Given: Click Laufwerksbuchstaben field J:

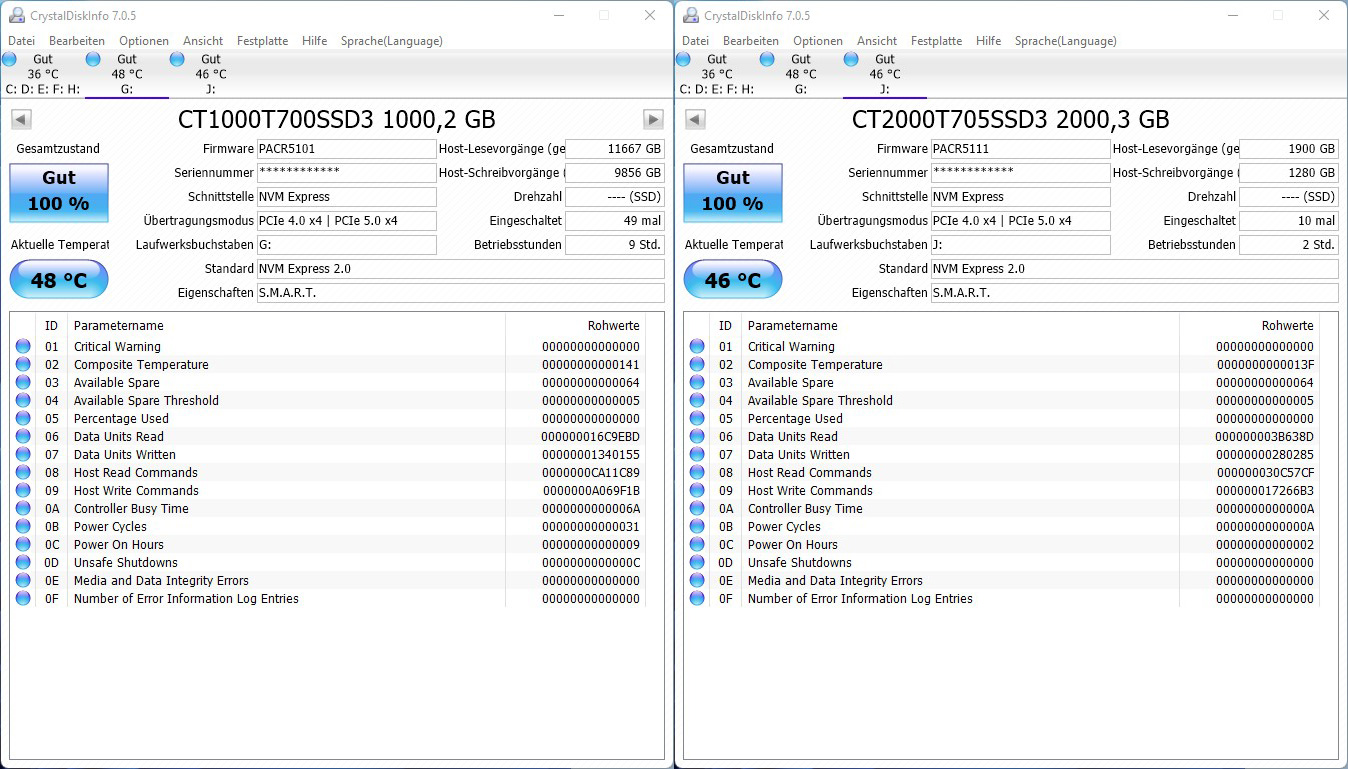Looking at the screenshot, I should [x=1021, y=245].
